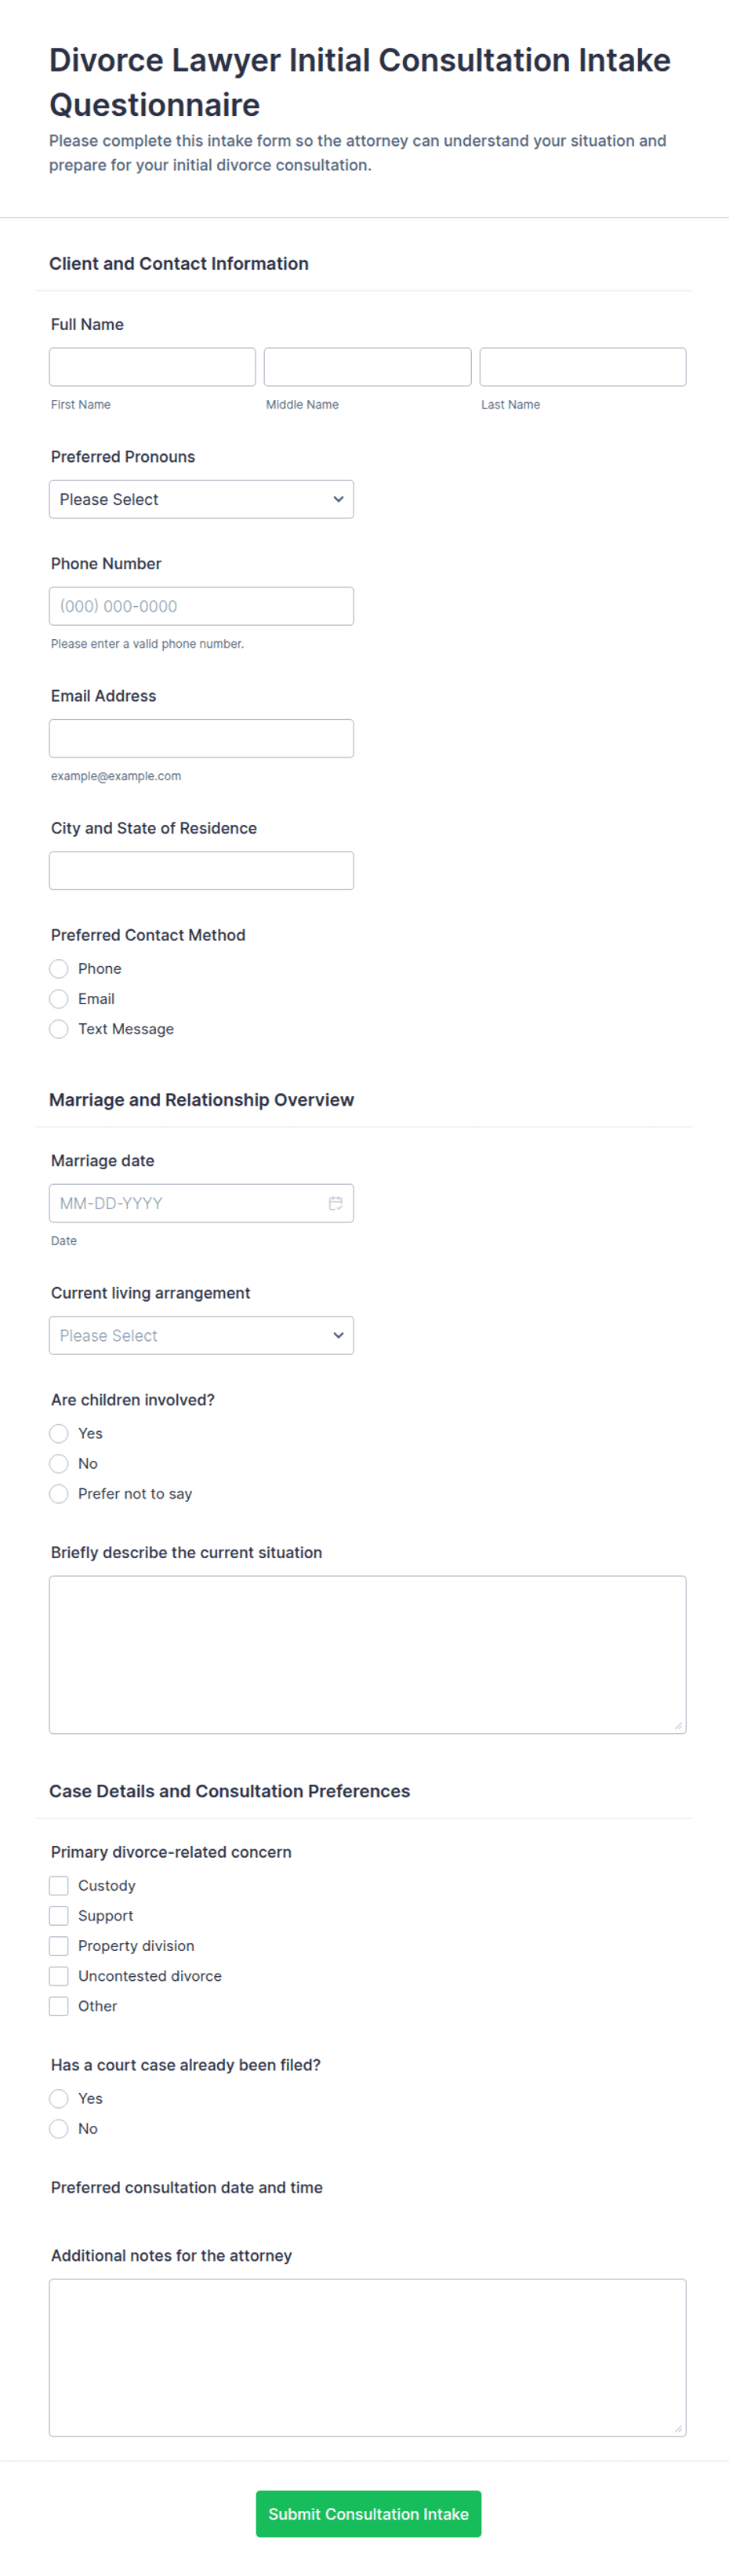
Task: Focus the Last Name text box
Action: coord(583,367)
